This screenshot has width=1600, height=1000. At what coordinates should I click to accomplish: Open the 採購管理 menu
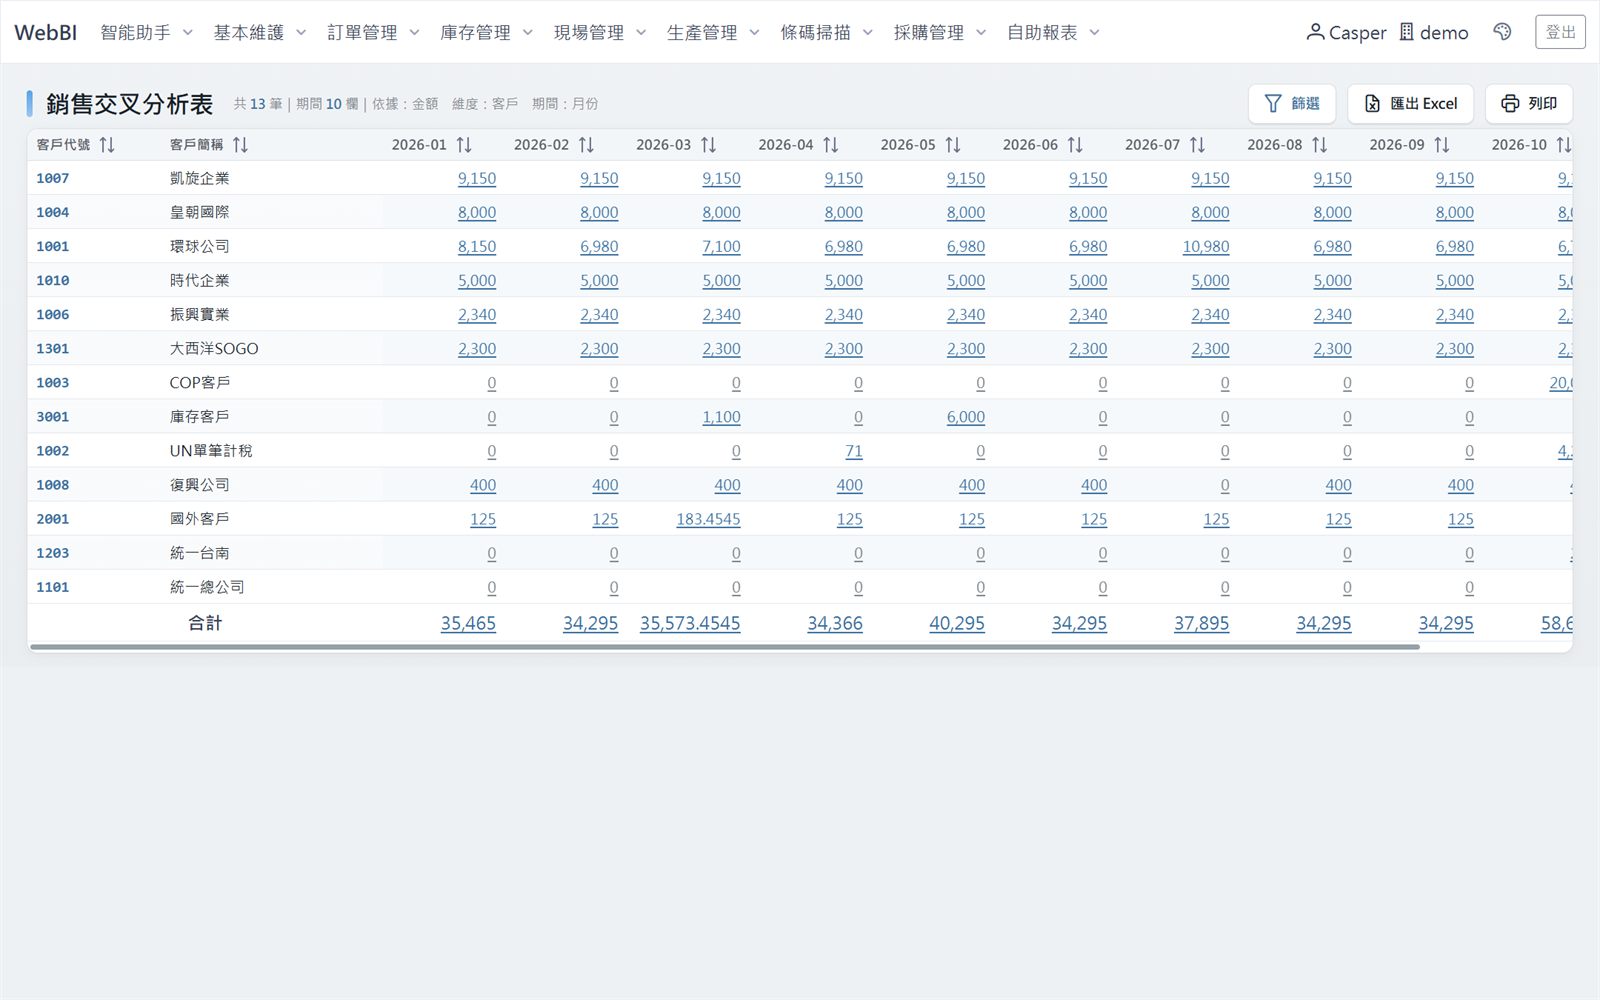pyautogui.click(x=940, y=32)
